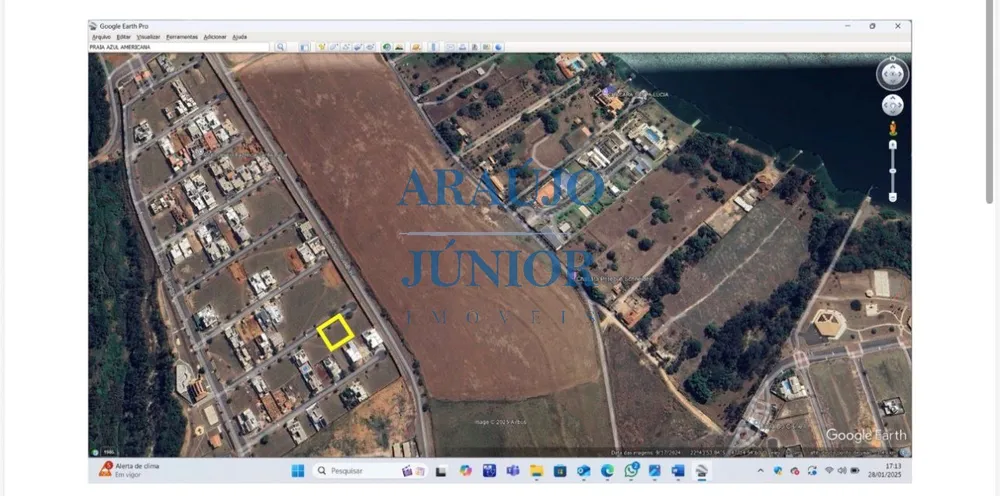
Task: Click the zoom in plus button
Action: click(892, 145)
